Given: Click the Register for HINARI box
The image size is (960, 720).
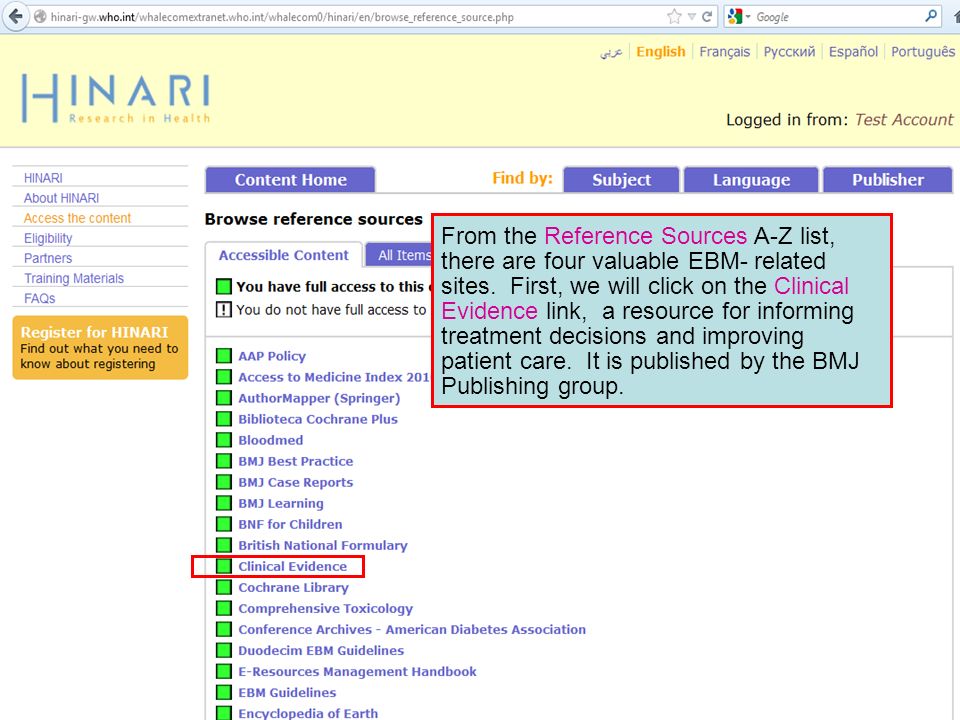Looking at the screenshot, I should click(x=100, y=347).
